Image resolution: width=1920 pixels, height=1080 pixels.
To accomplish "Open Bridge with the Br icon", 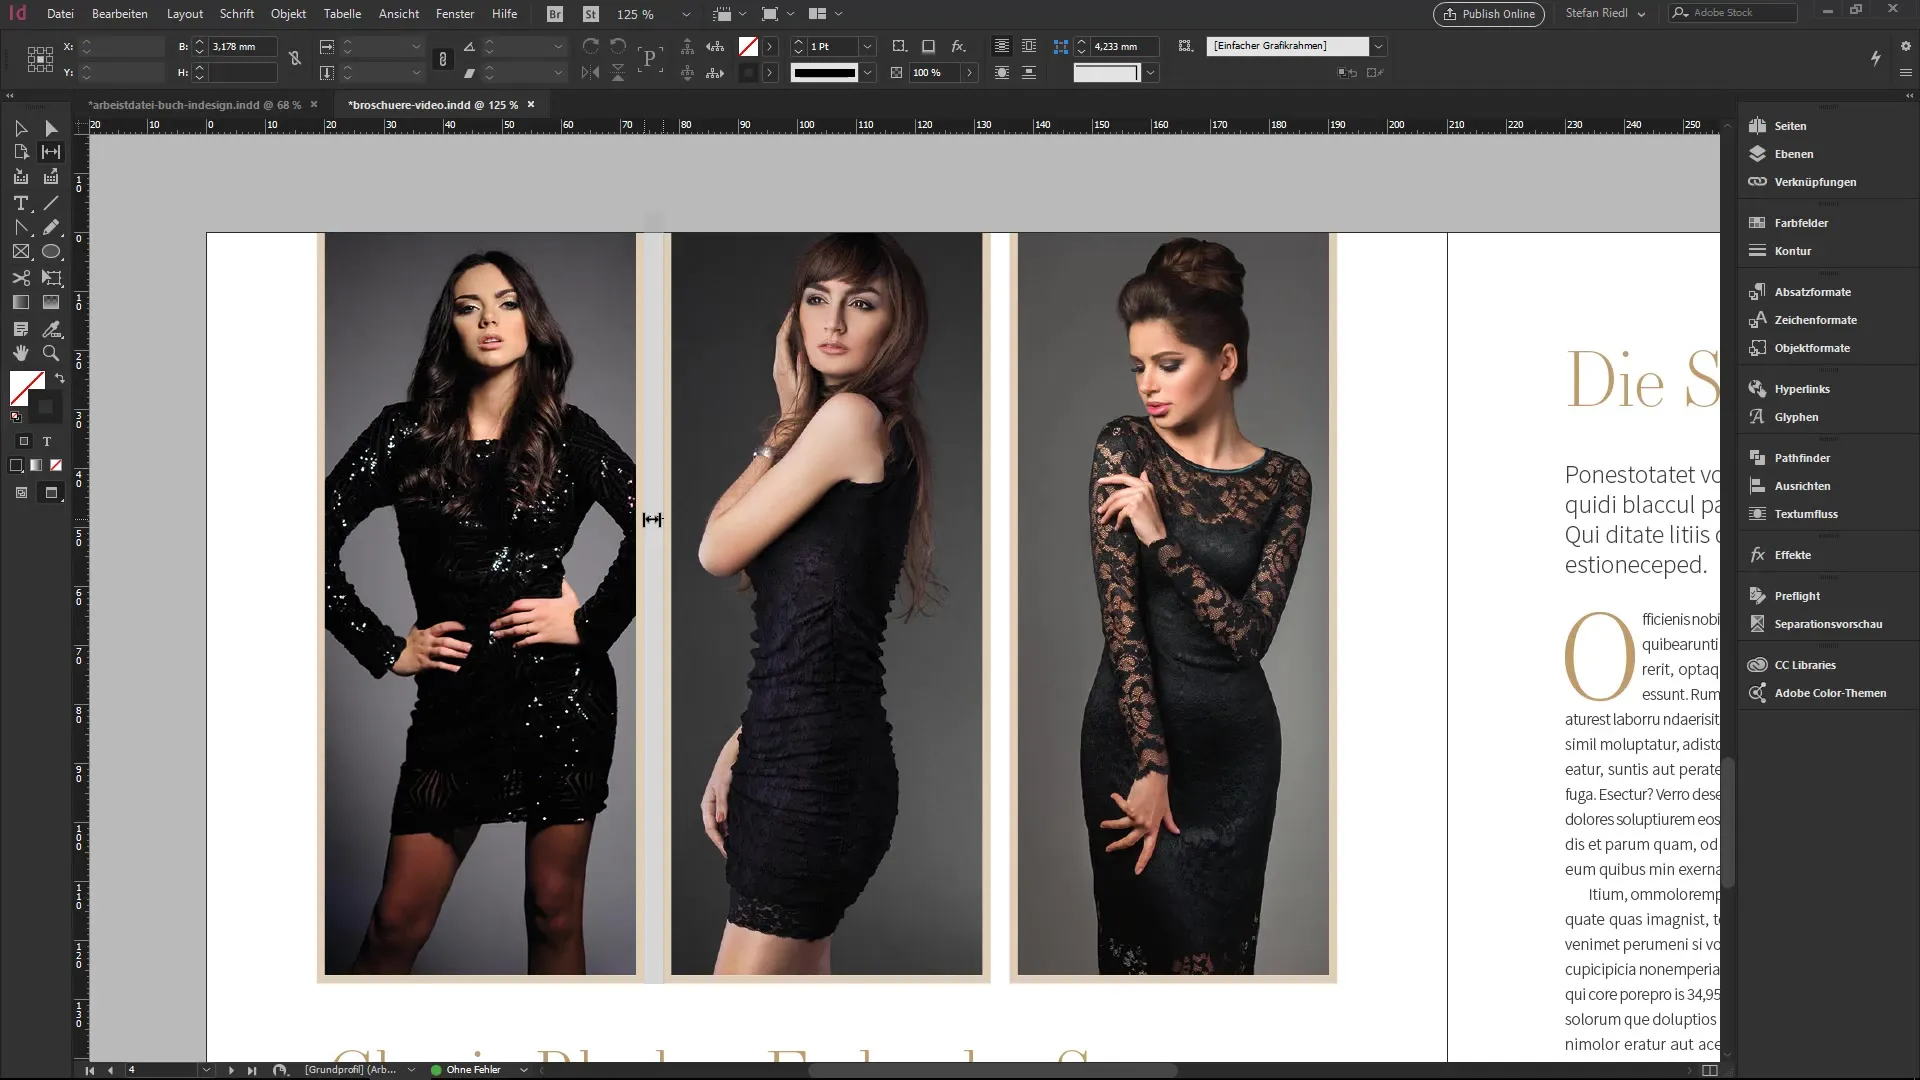I will click(x=555, y=14).
